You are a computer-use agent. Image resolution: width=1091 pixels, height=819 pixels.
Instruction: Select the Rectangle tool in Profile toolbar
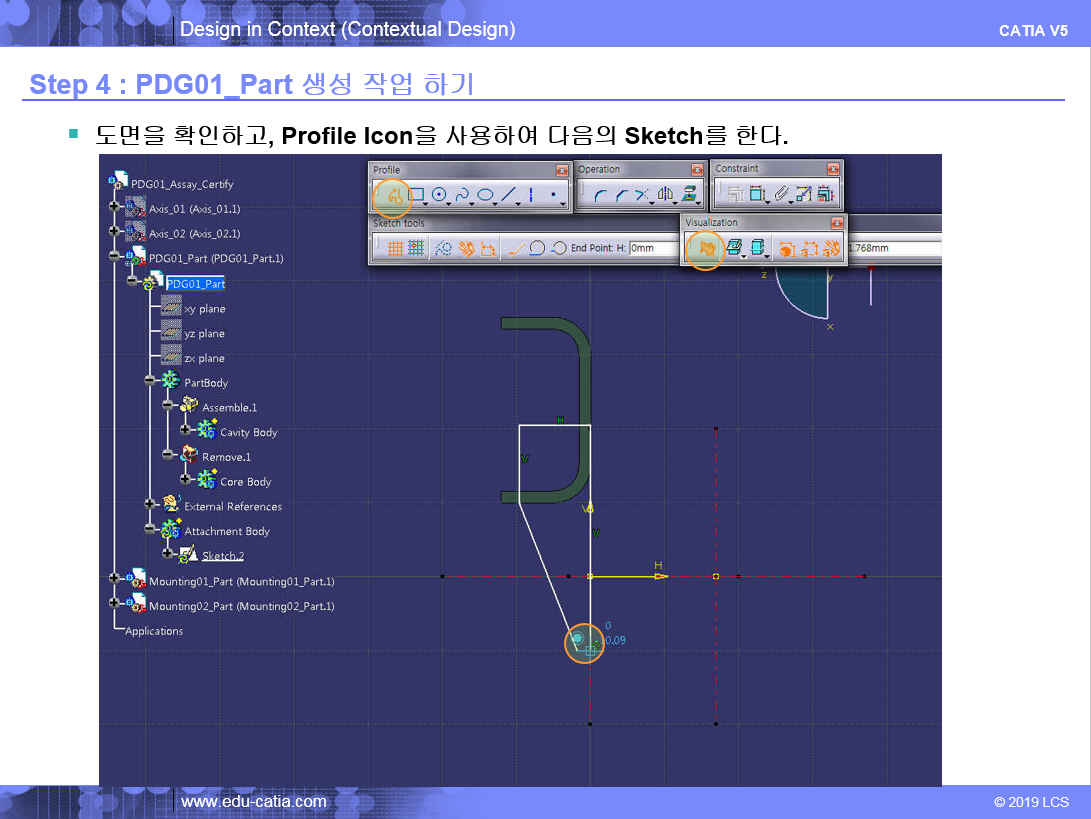417,195
